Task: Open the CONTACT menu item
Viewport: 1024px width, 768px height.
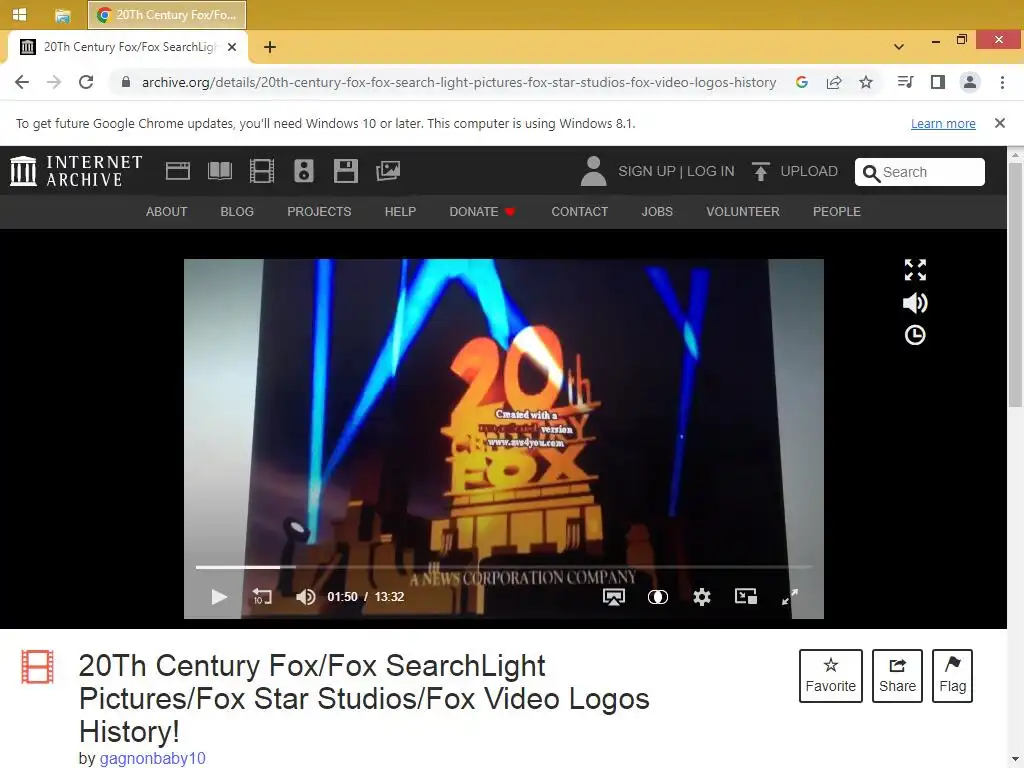Action: (x=579, y=212)
